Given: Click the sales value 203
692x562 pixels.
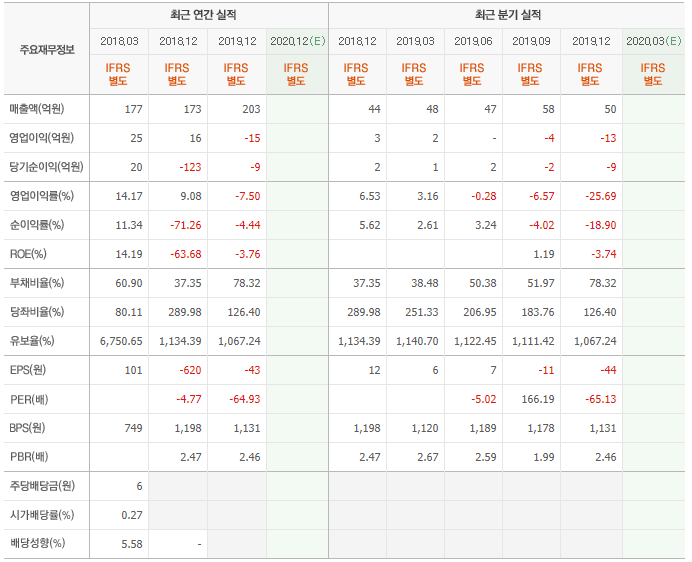Looking at the screenshot, I should pyautogui.click(x=251, y=109).
